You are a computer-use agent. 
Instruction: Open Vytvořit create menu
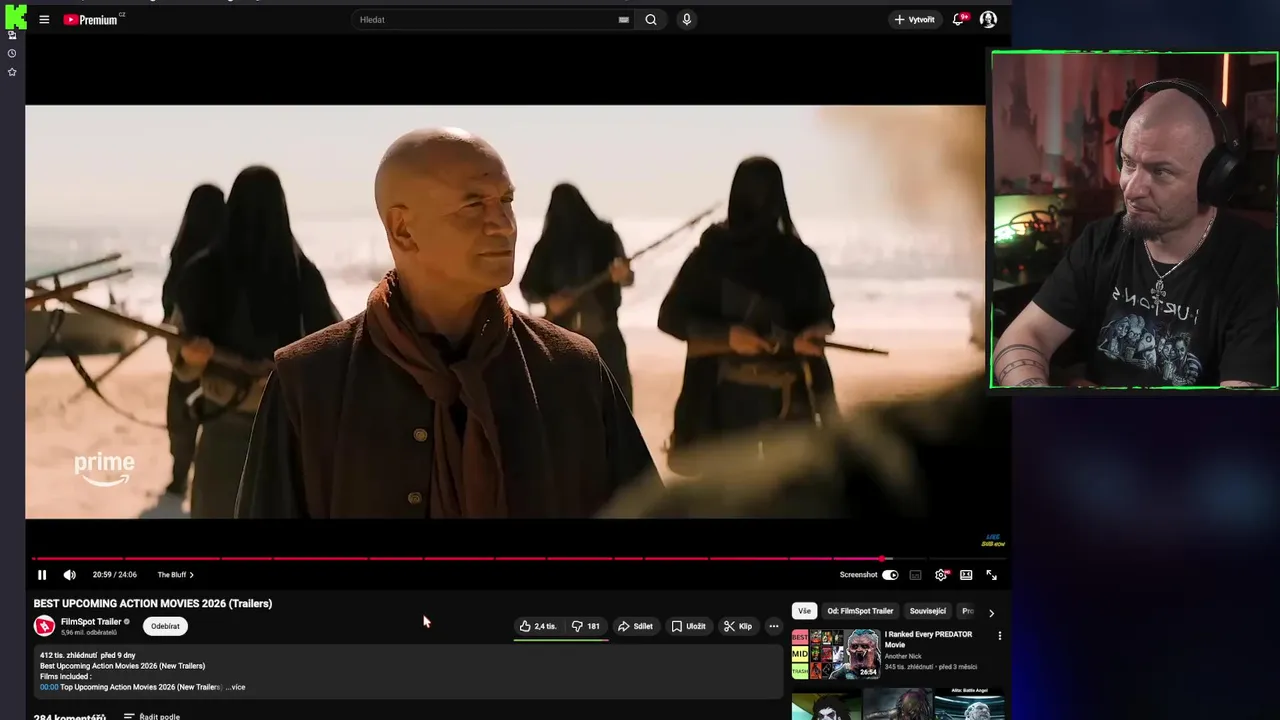pyautogui.click(x=915, y=19)
